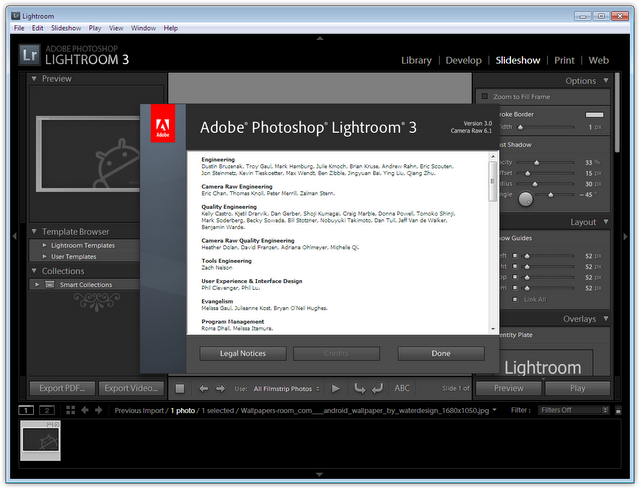Toggle the Bottom guide link box

[x=515, y=288]
